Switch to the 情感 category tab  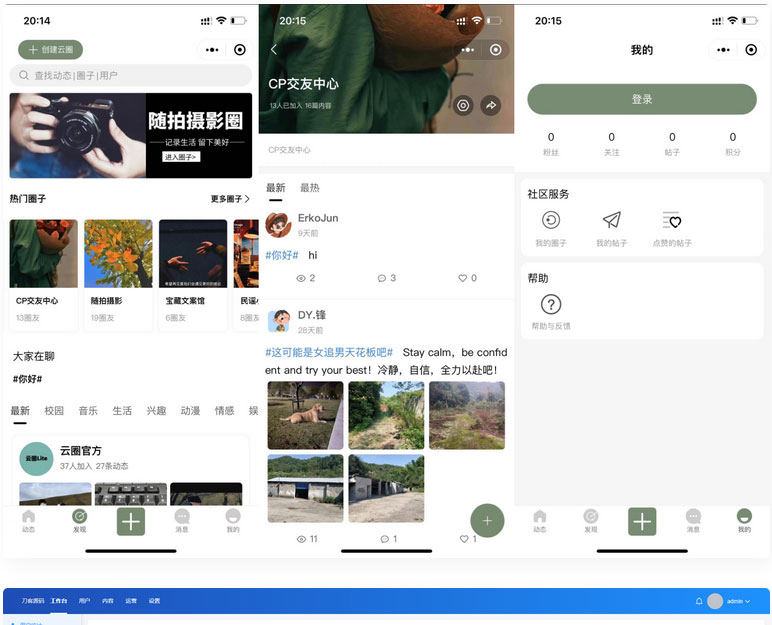224,410
